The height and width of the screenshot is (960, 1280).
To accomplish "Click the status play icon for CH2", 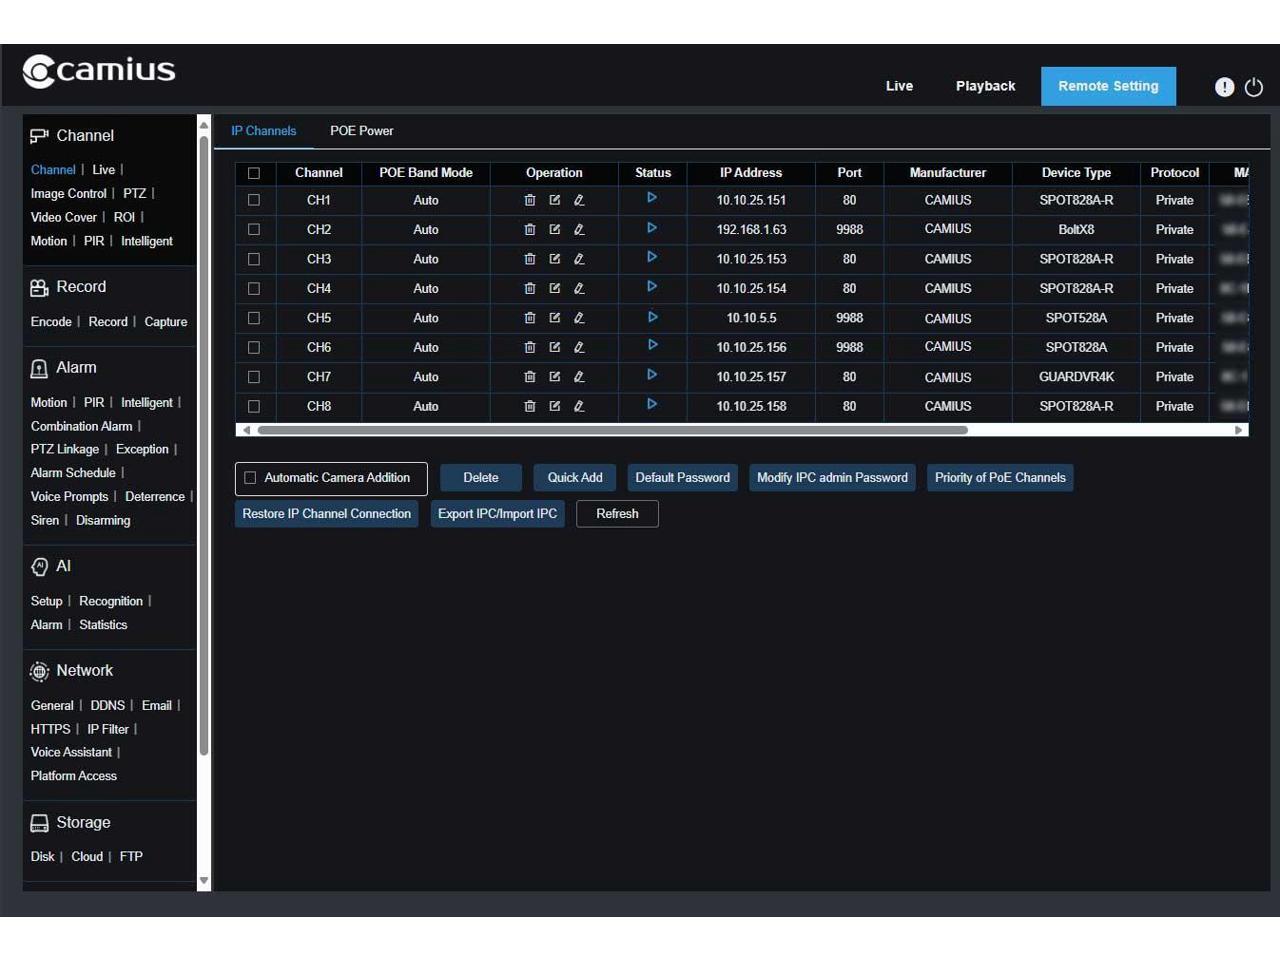I will [652, 228].
